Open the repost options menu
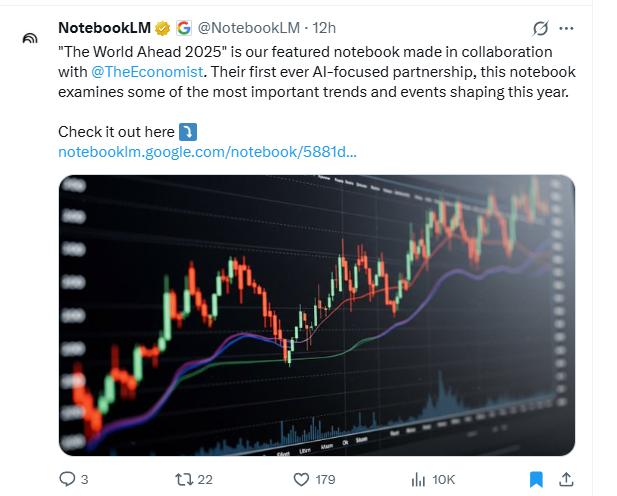 point(183,479)
